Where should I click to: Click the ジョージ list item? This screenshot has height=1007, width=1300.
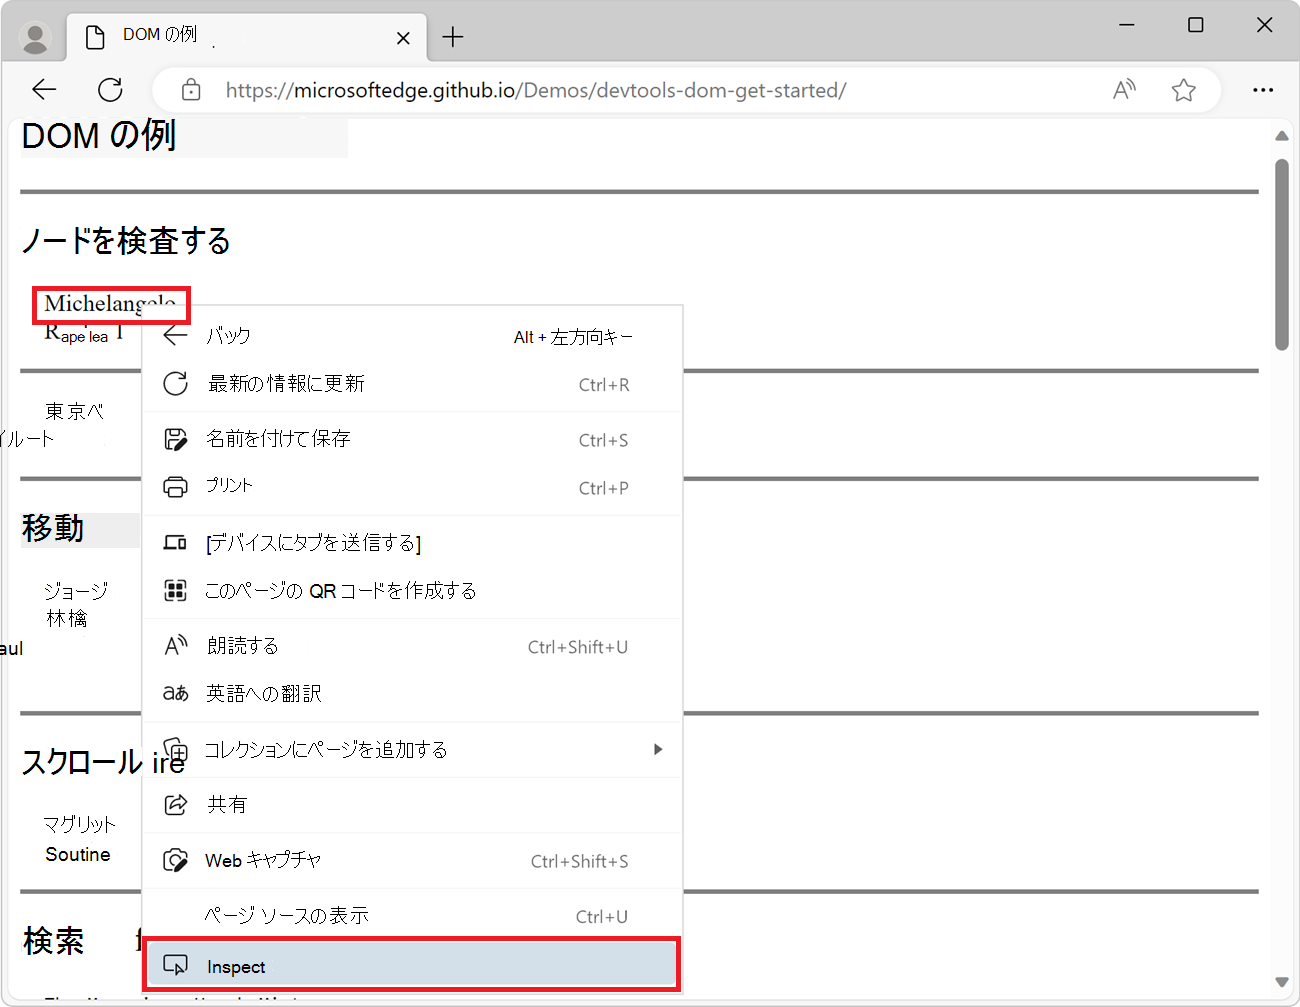point(76,591)
